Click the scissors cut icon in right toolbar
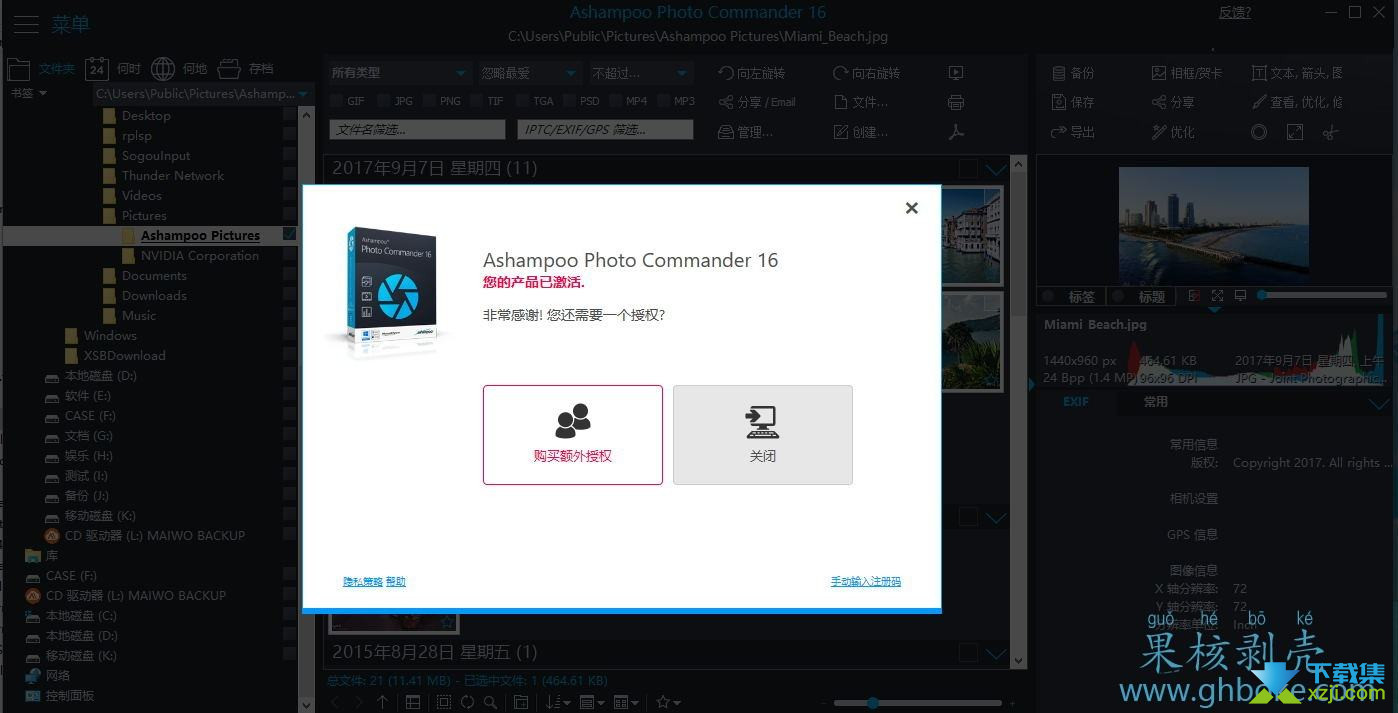 1329,132
